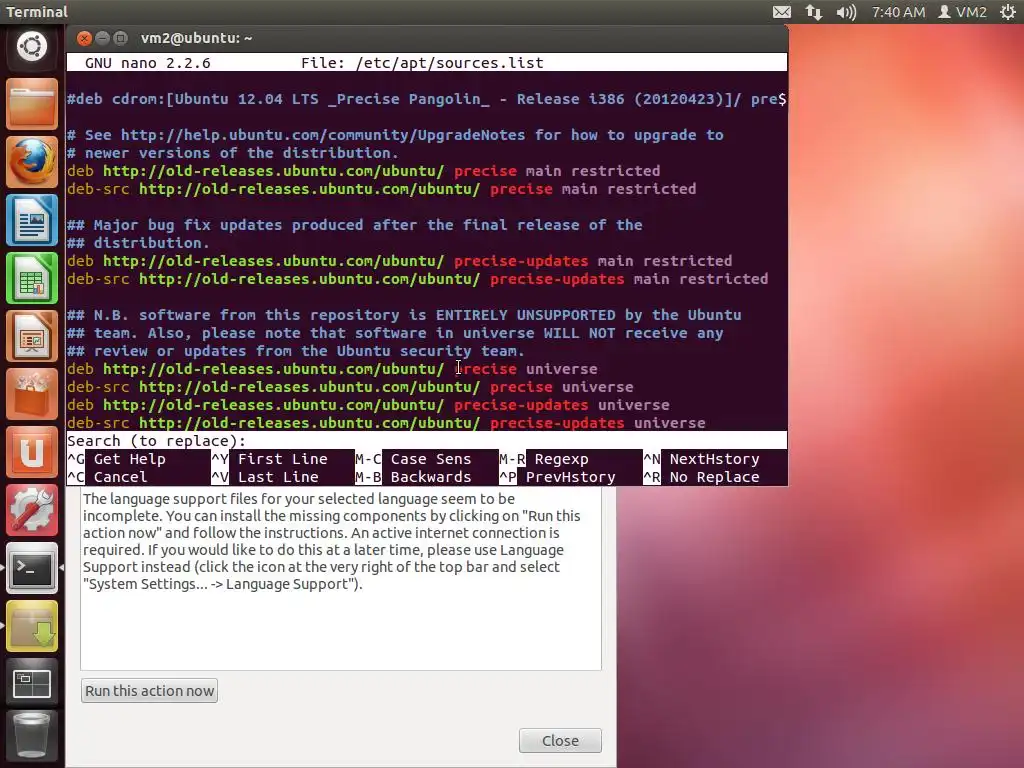
Task: Click the nano title File: /etc/apt/sources.list
Action: (422, 63)
